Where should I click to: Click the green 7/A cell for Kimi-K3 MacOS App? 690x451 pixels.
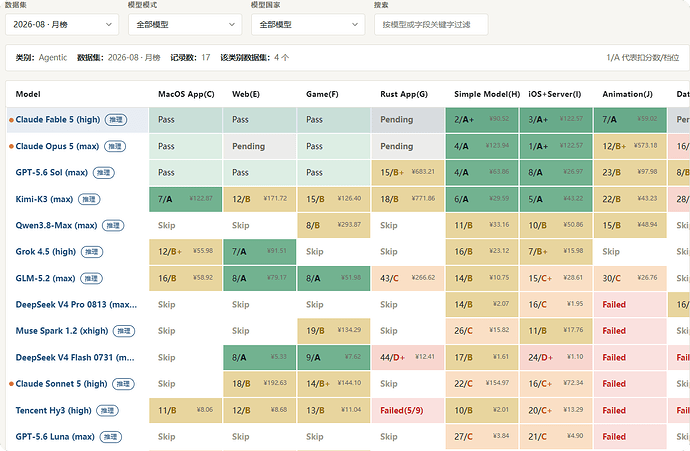[x=186, y=199]
